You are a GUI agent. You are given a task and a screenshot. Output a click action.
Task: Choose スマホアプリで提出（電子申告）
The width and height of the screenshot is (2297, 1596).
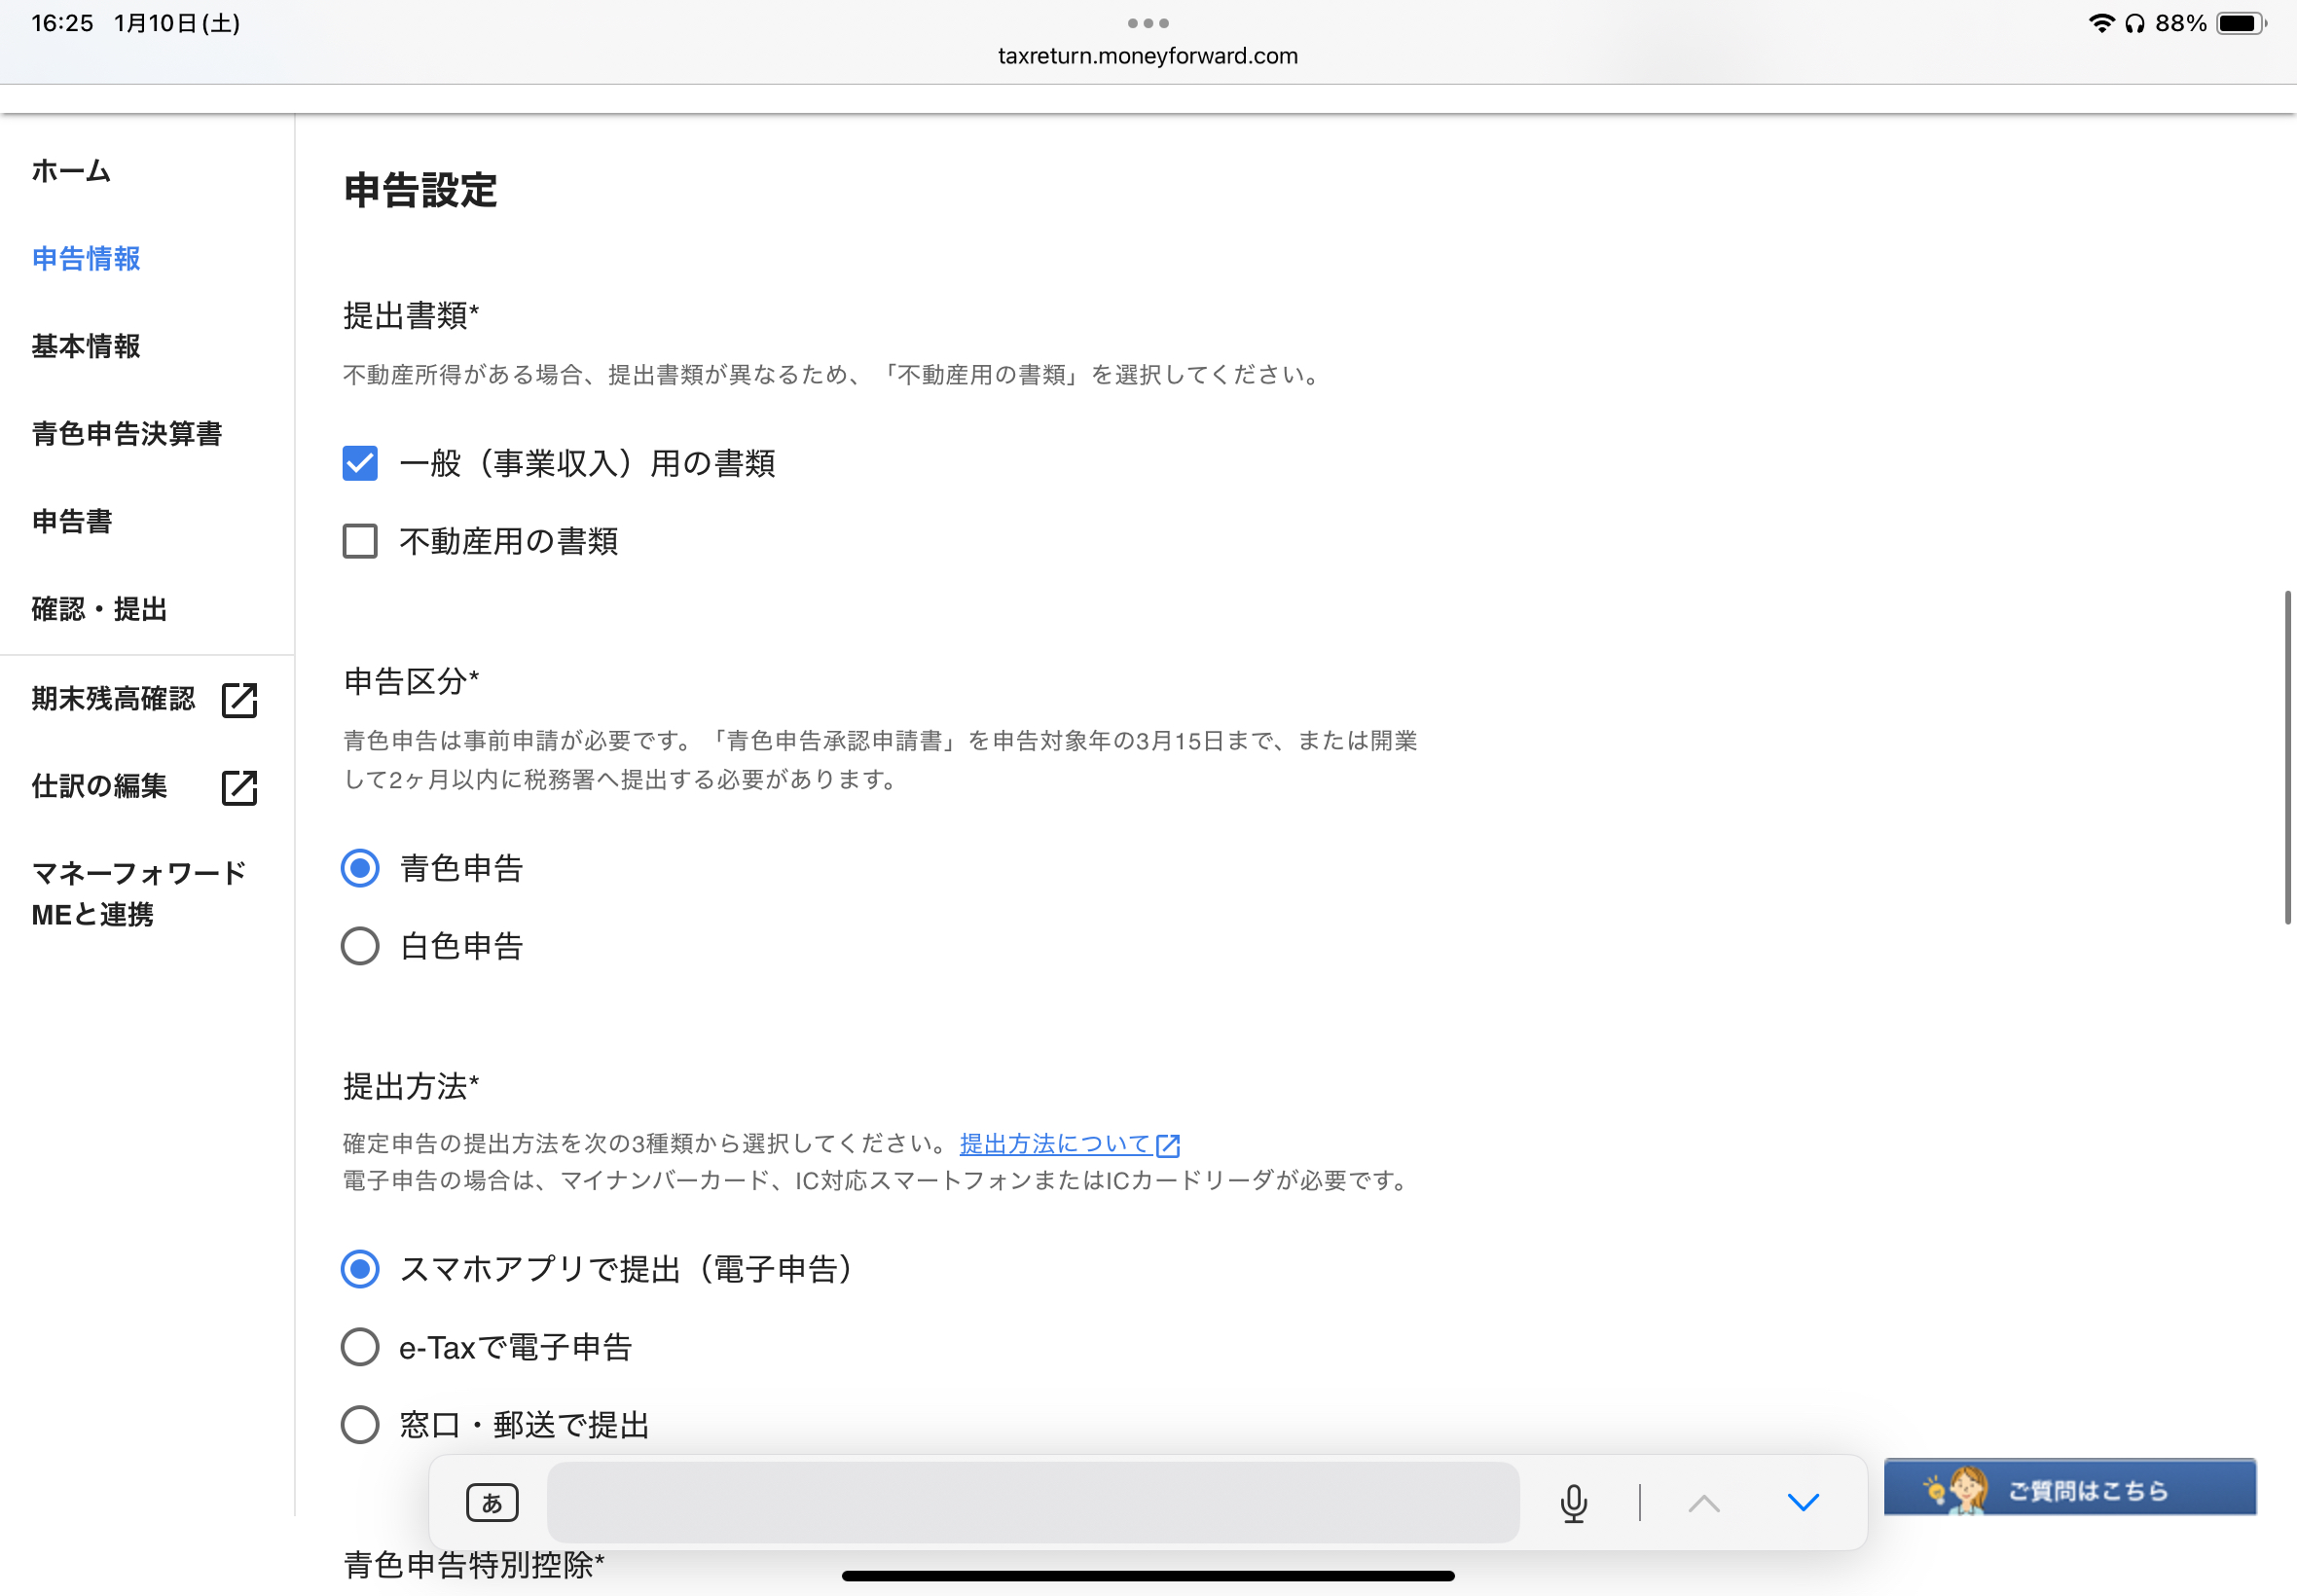coord(360,1269)
